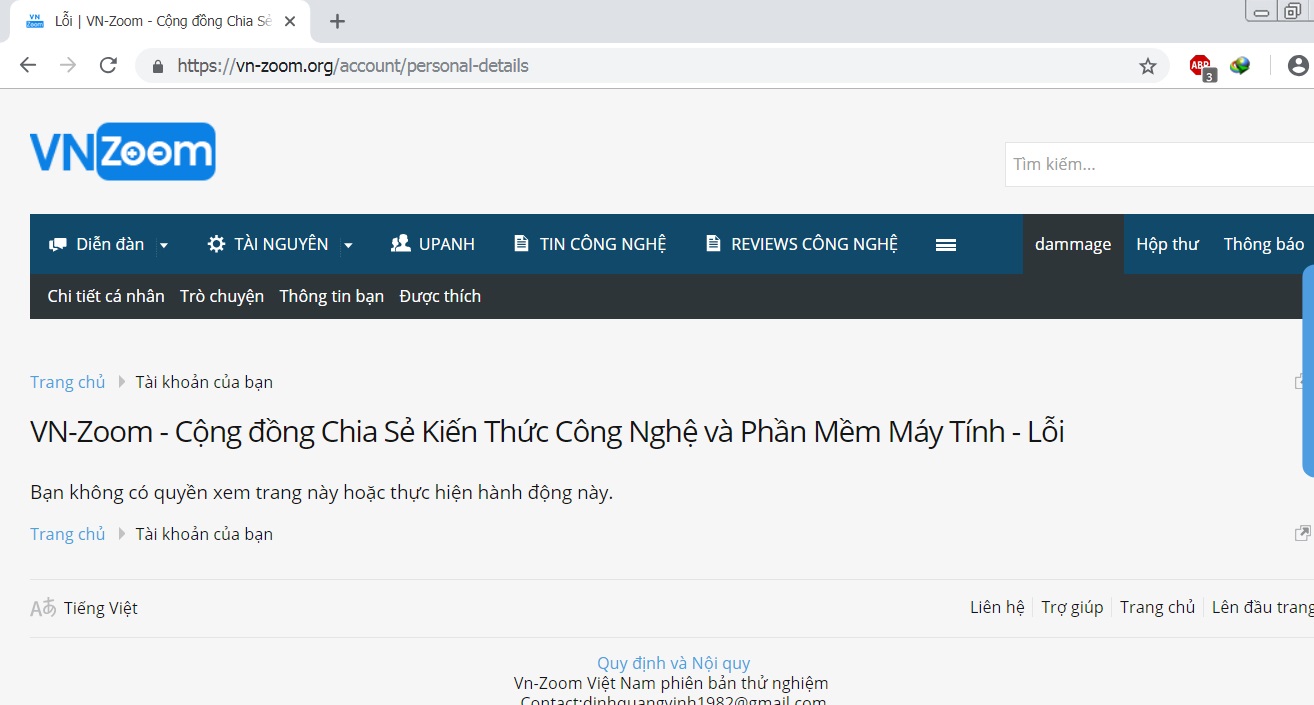Screen dimensions: 1314x705
Task: Close the VN-Zoom browser tab
Action: click(x=290, y=21)
